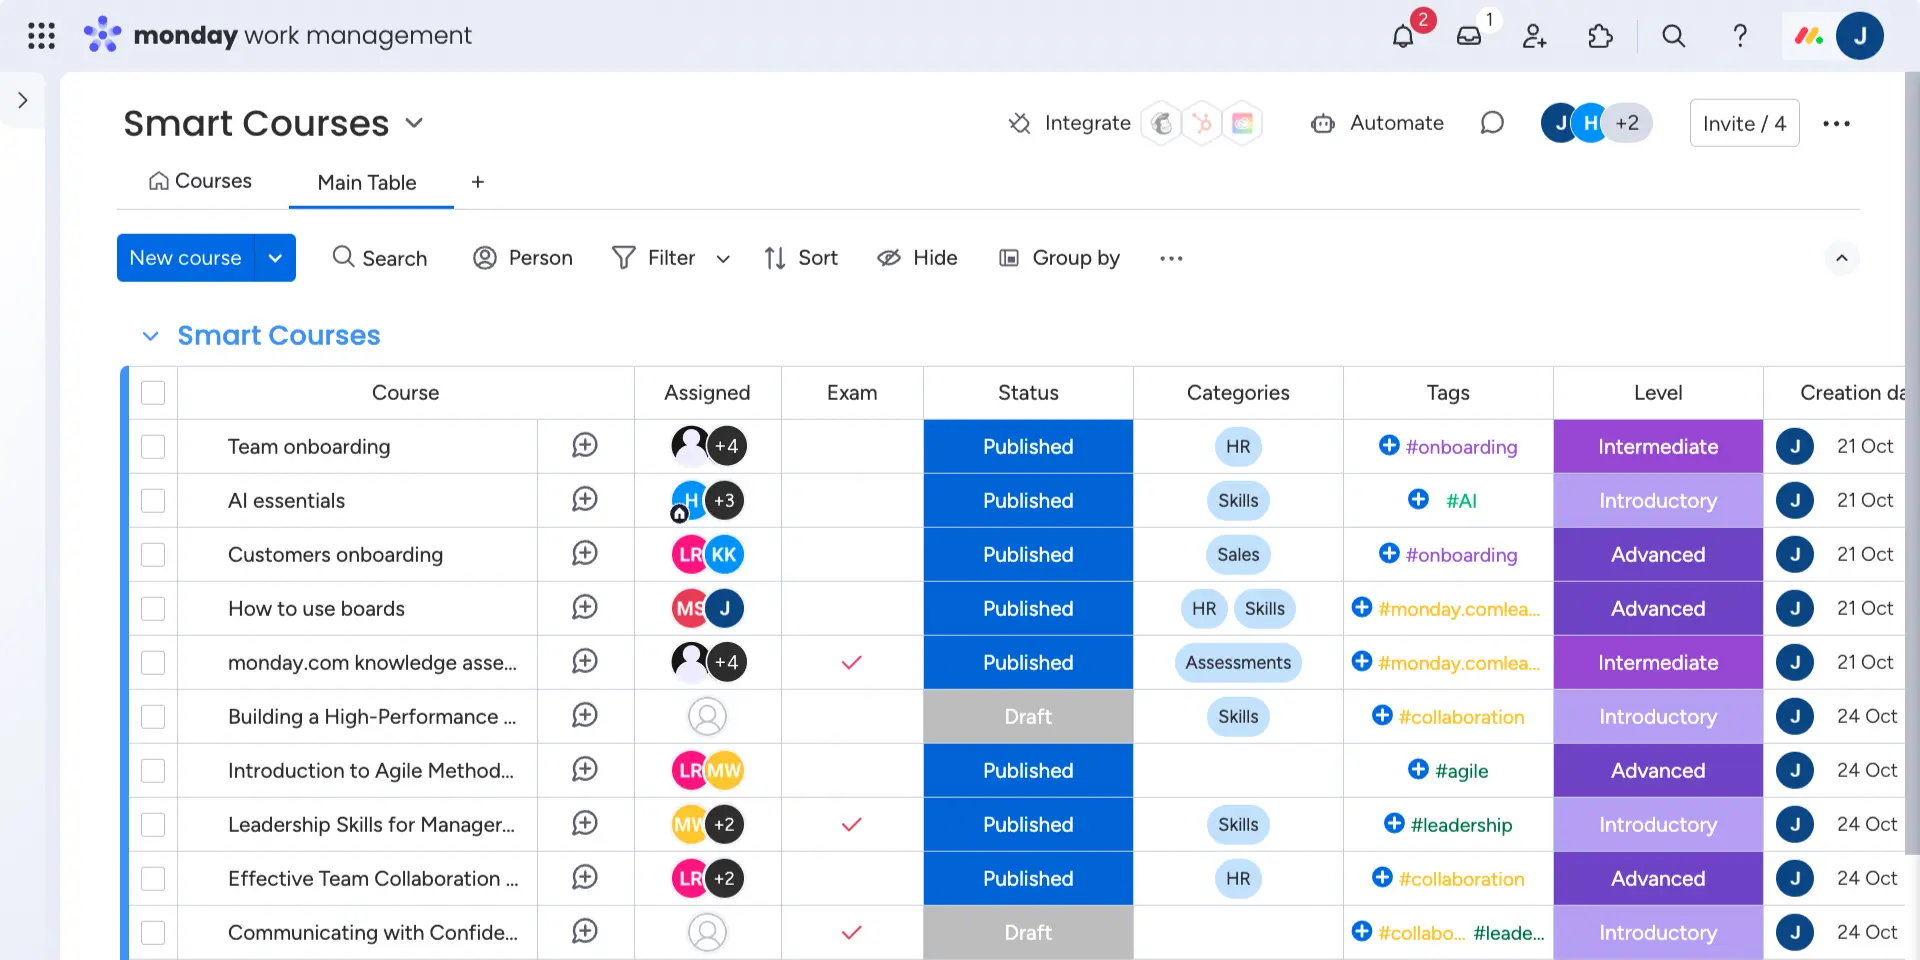The image size is (1920, 960).
Task: Open the notifications bell
Action: coord(1403,37)
